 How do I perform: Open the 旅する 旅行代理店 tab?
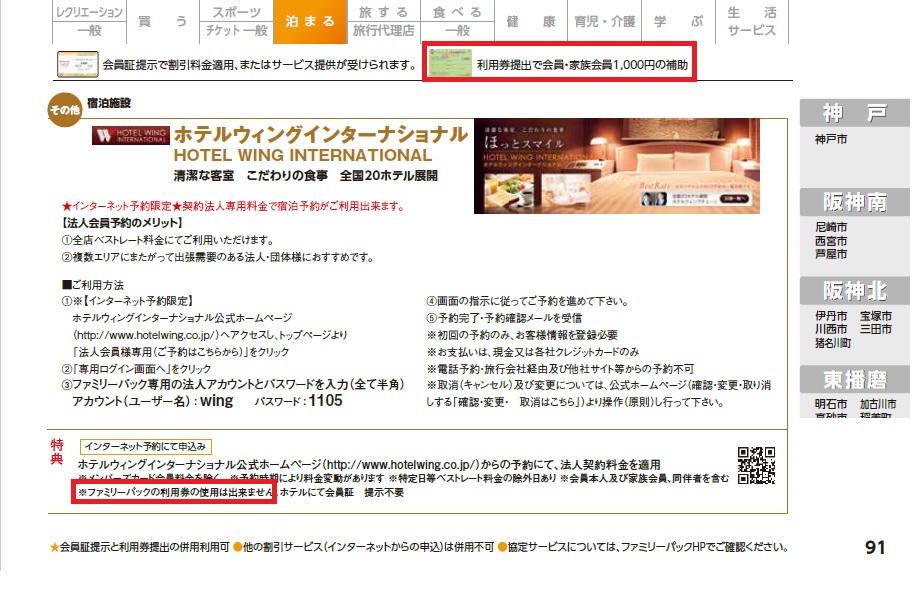click(384, 22)
